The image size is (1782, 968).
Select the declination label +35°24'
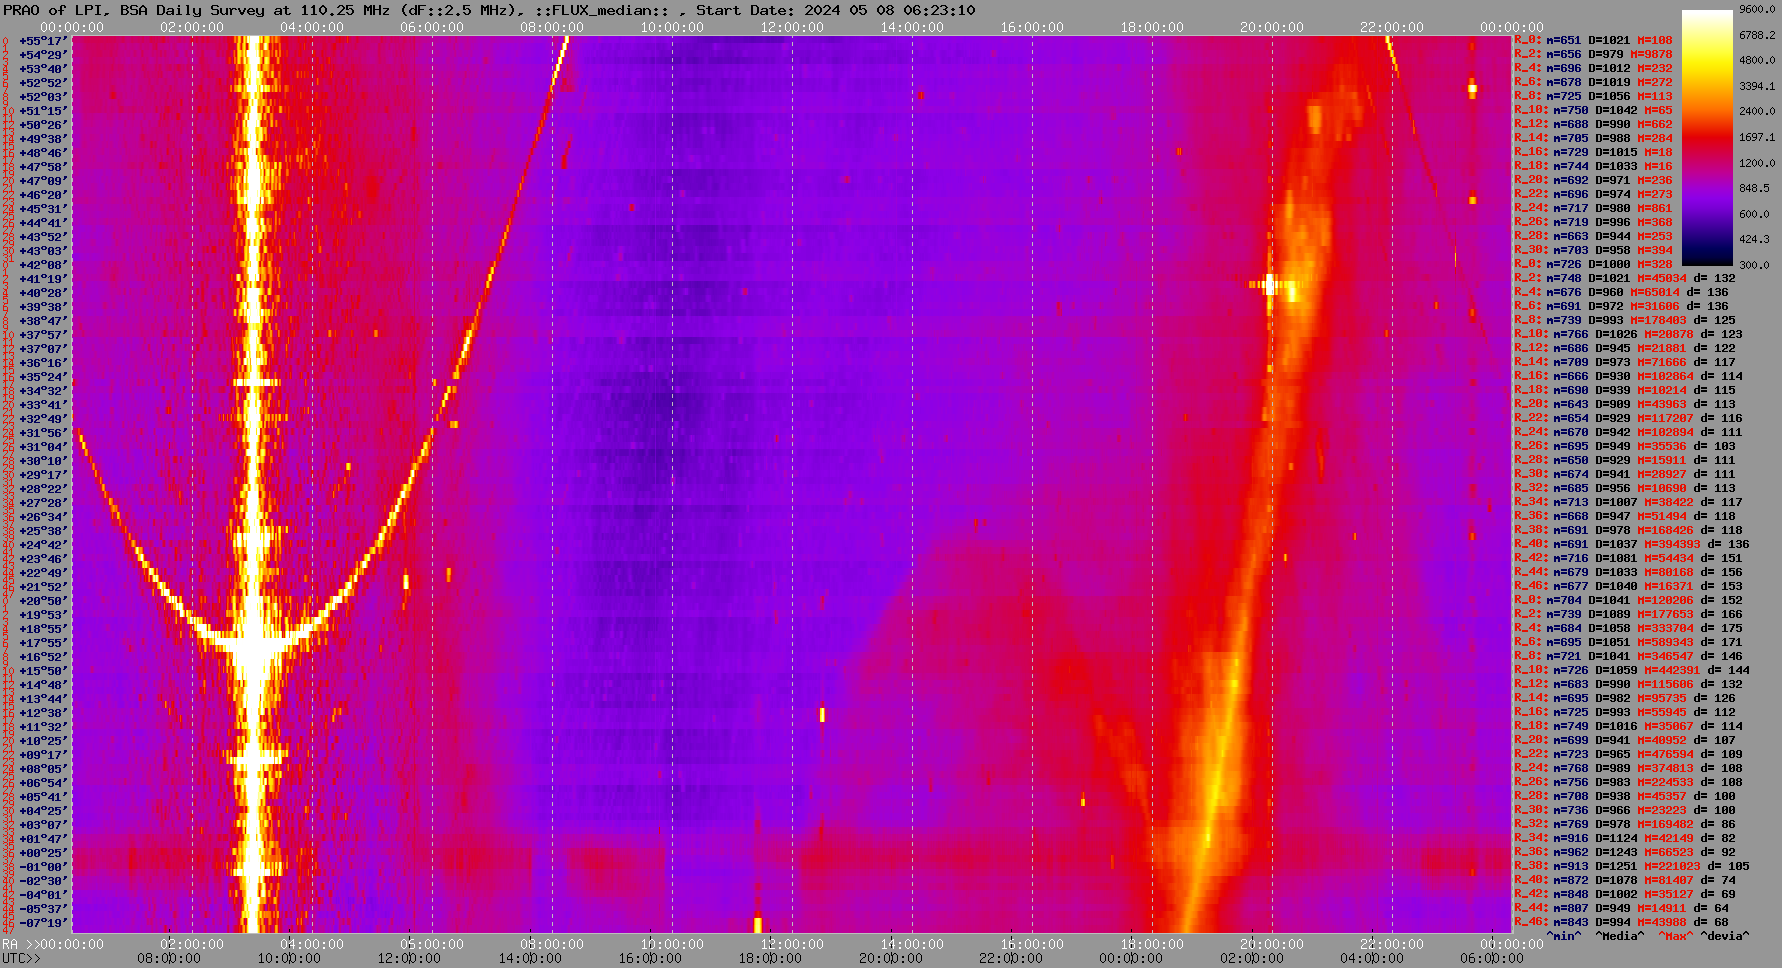point(42,377)
